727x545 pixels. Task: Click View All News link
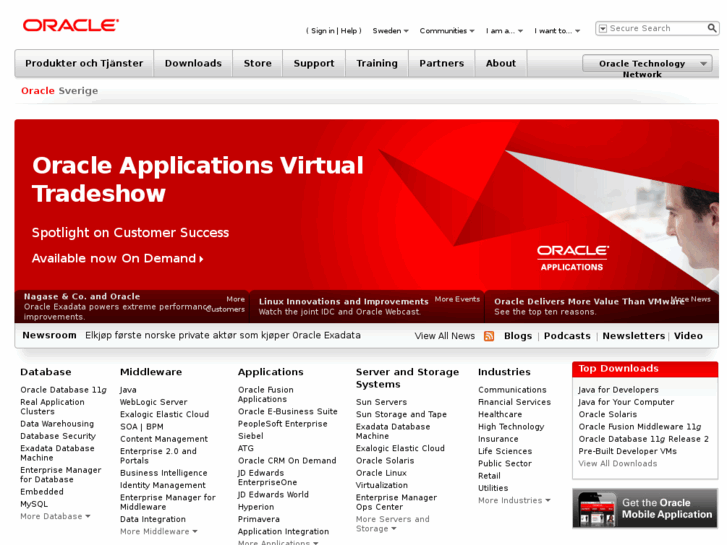pyautogui.click(x=445, y=336)
